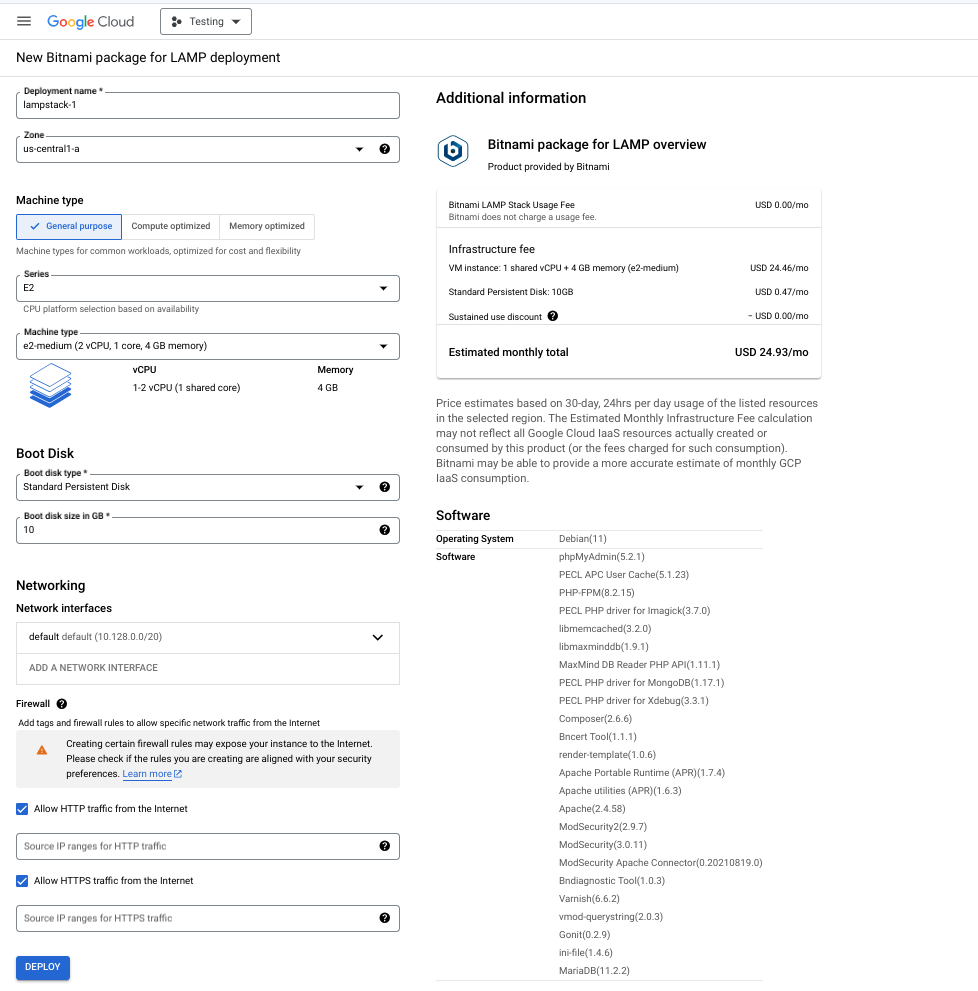This screenshot has height=991, width=978.
Task: Click the Zone help question mark icon
Action: click(384, 149)
